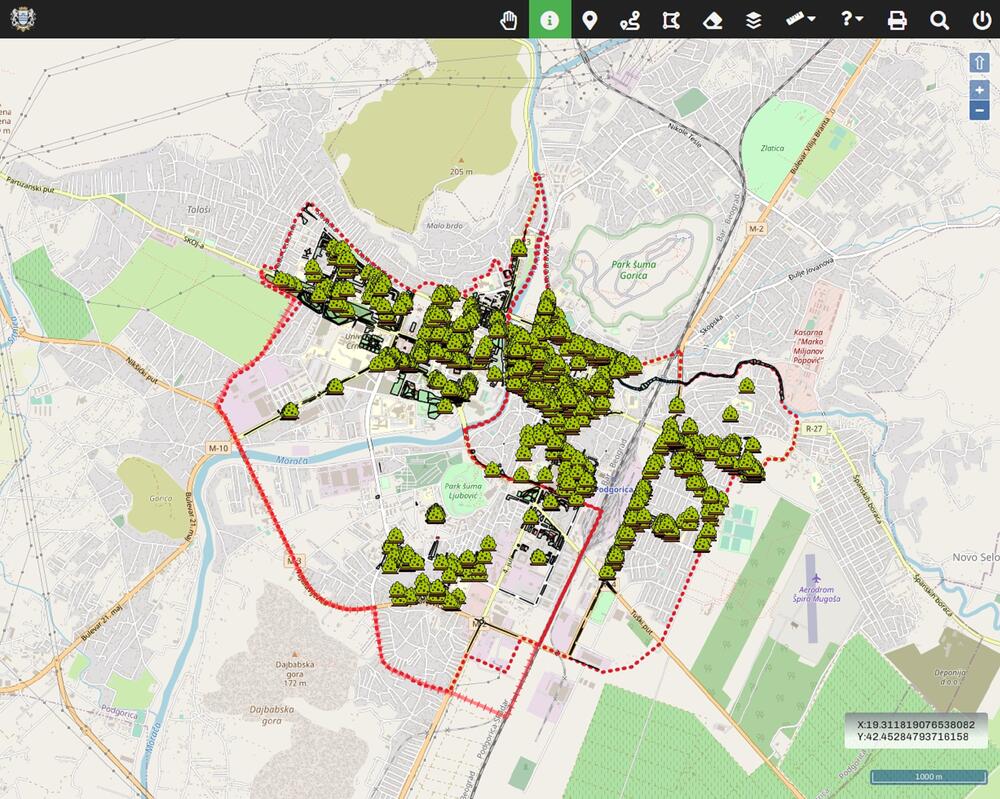Screen dimensions: 1000x799
Task: Print the current map view
Action: 897,20
